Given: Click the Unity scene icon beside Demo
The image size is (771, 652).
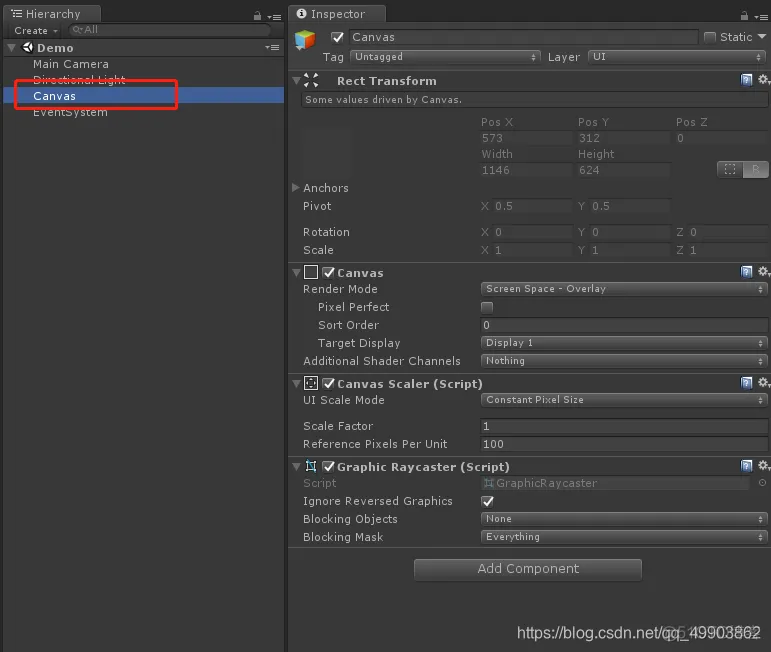Looking at the screenshot, I should pos(28,48).
